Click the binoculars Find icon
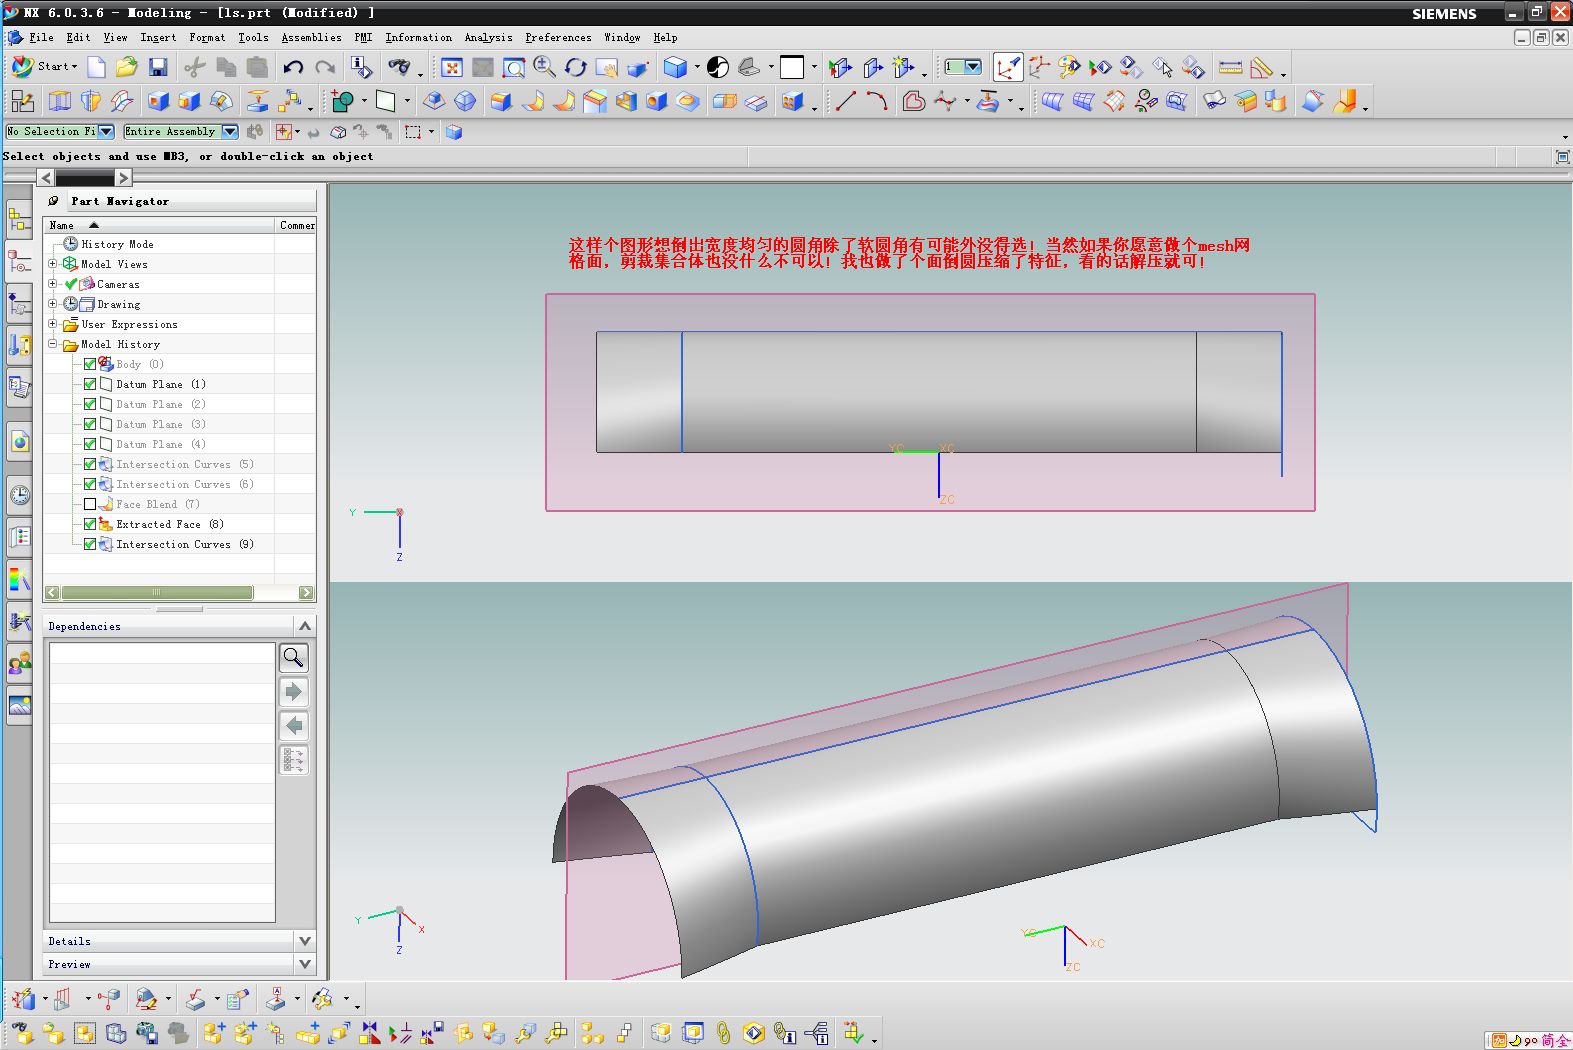This screenshot has width=1573, height=1050. tap(400, 67)
